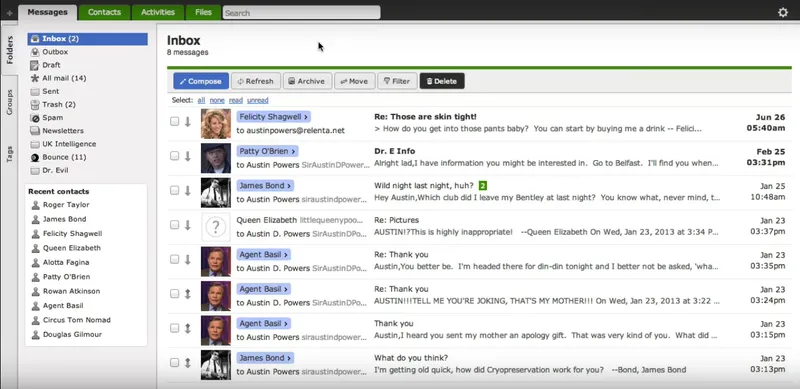Check the Agent Basil 03:15pm message checkbox

tap(174, 328)
